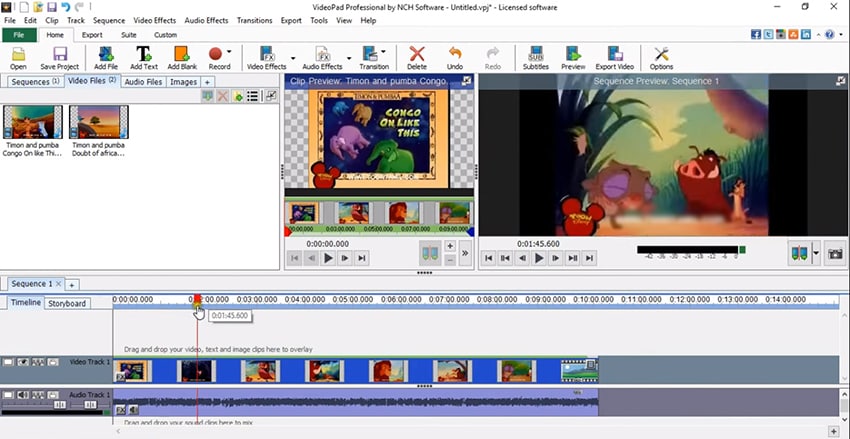Viewport: 850px width, 439px height.
Task: Toggle the link icon on Audio Track 1
Action: point(38,395)
